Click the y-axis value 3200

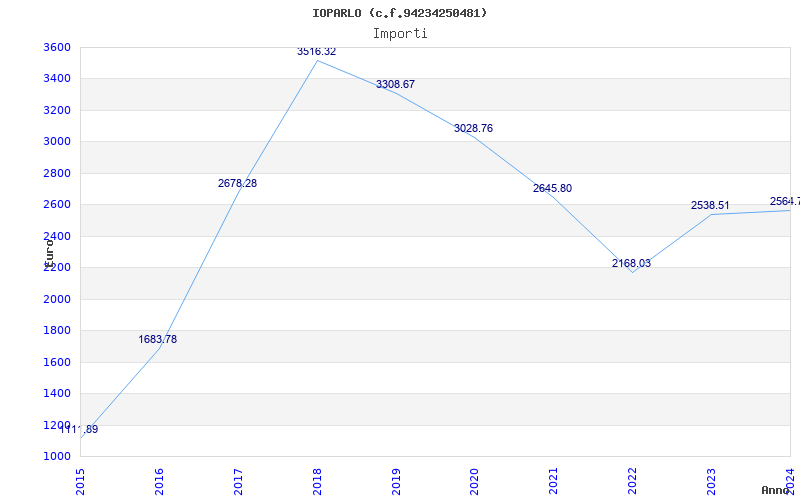pos(57,110)
